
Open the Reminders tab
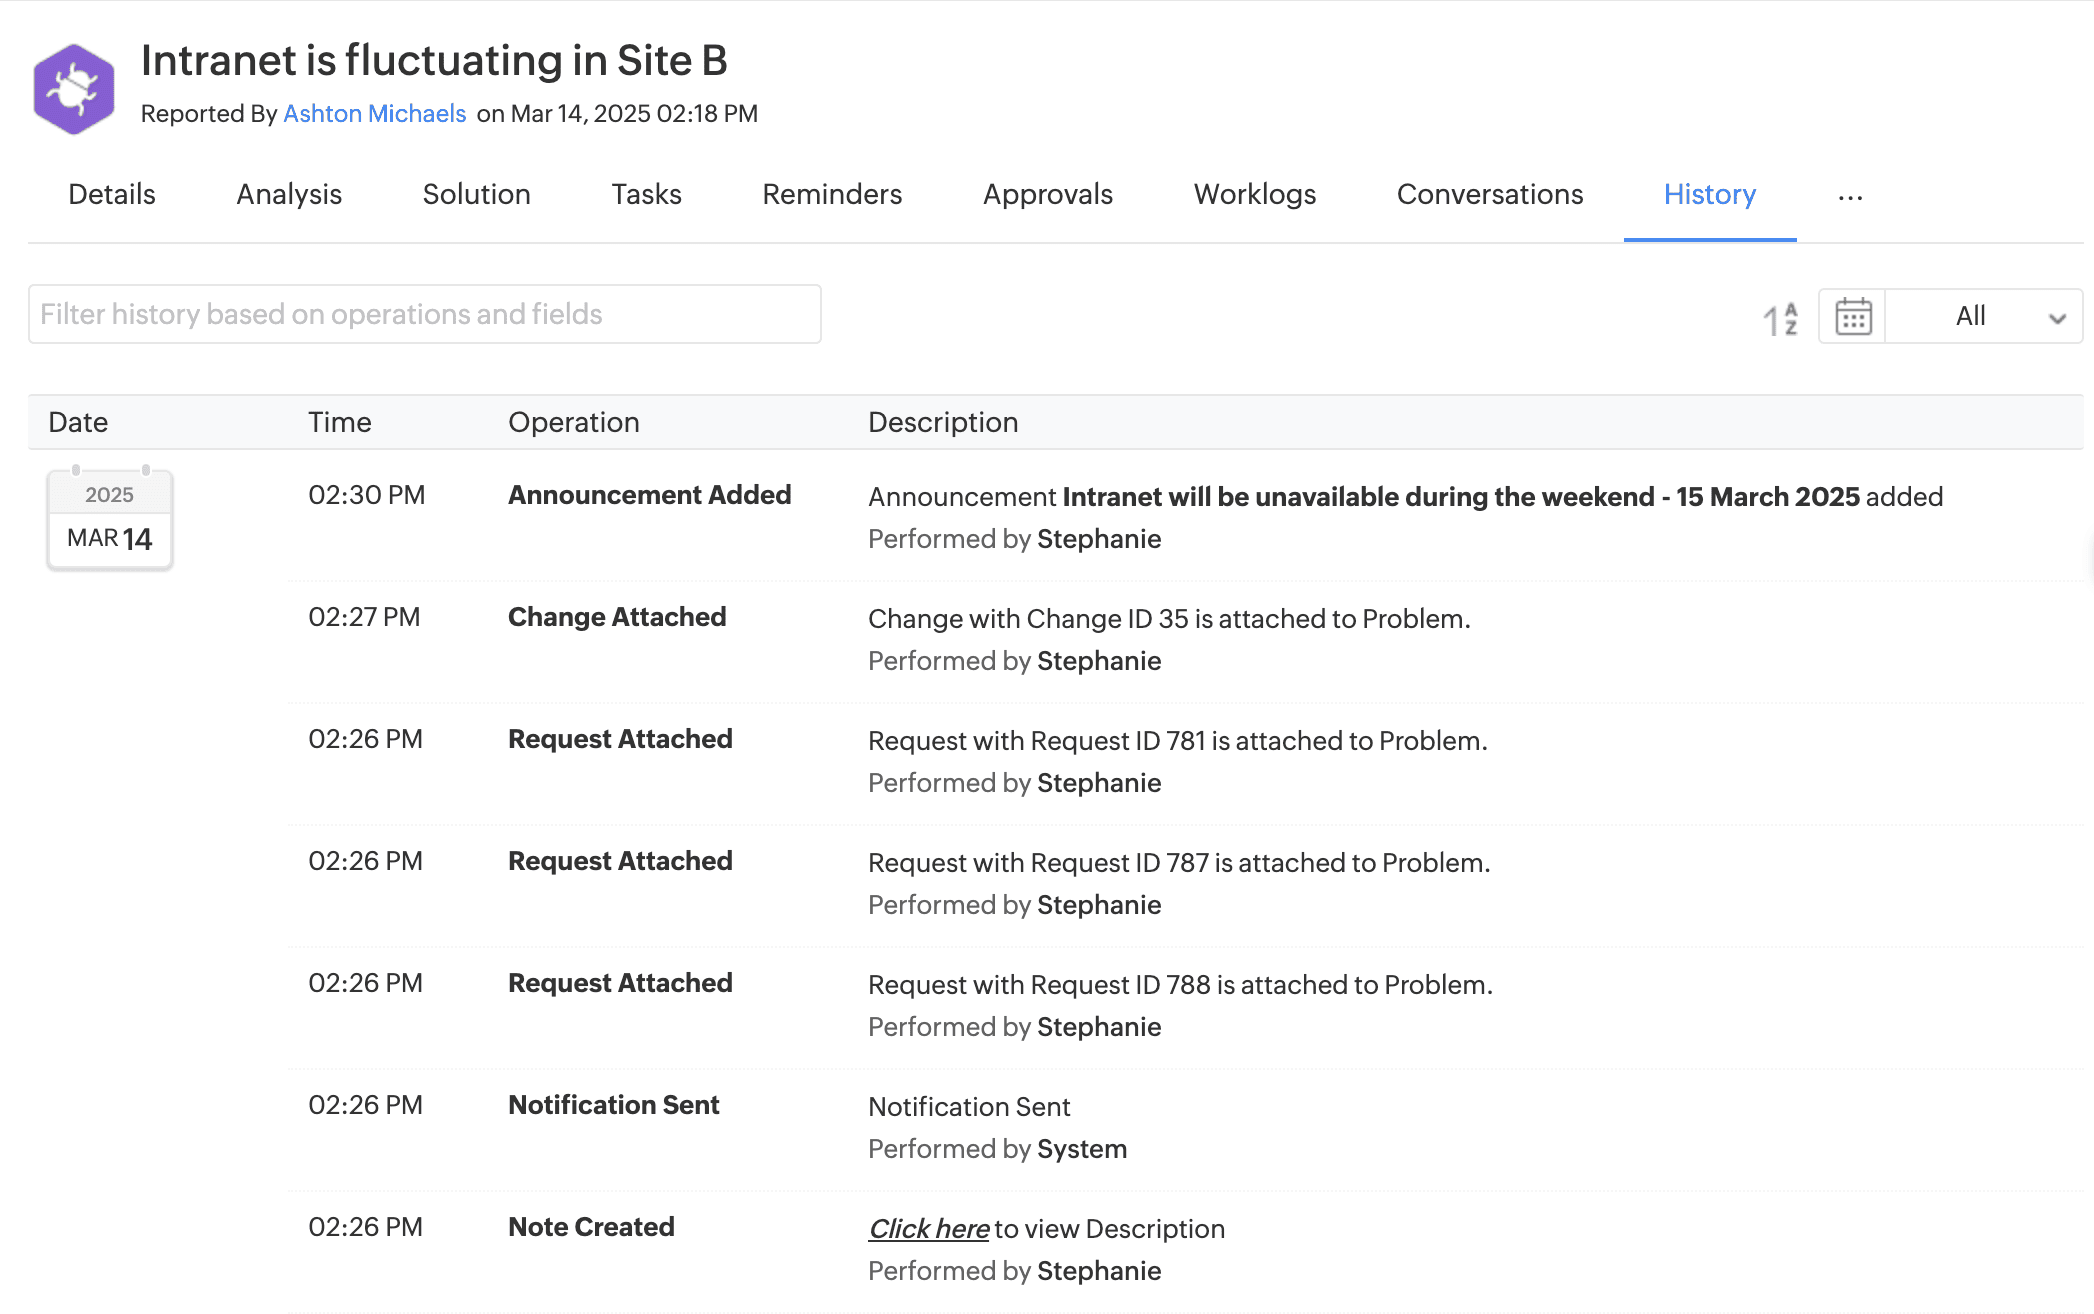832,194
